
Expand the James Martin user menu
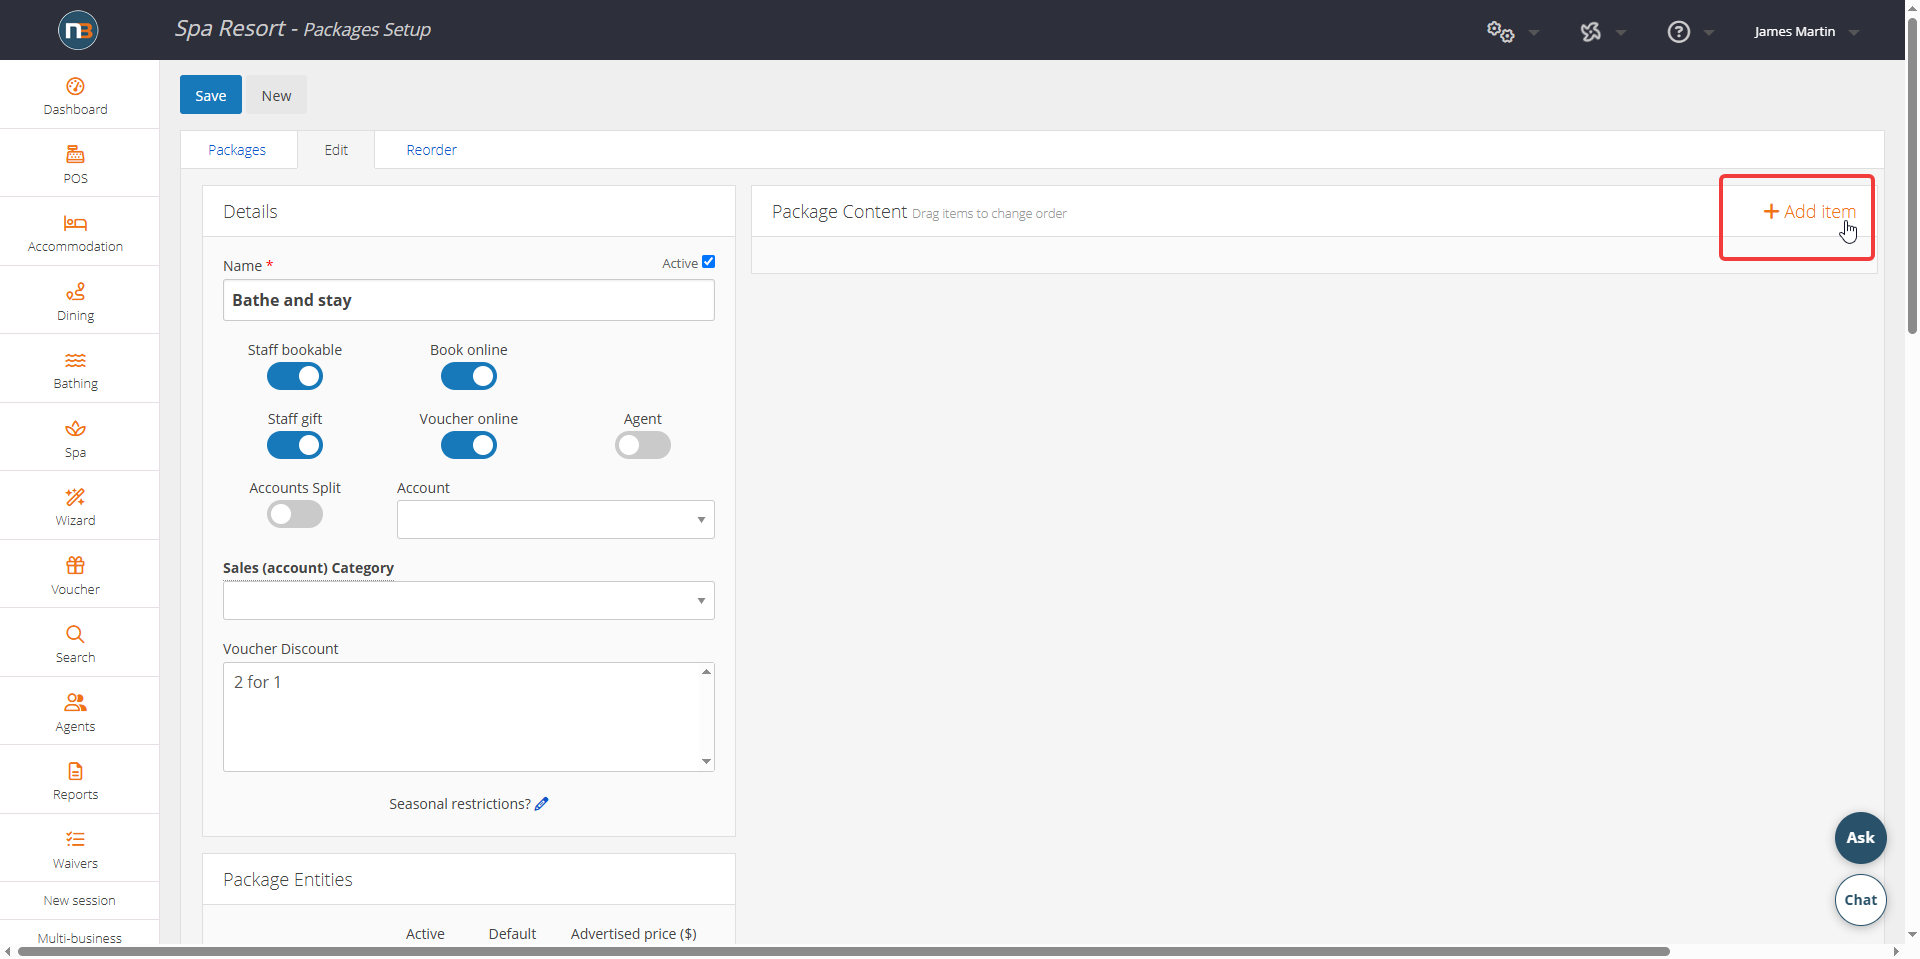click(x=1806, y=32)
